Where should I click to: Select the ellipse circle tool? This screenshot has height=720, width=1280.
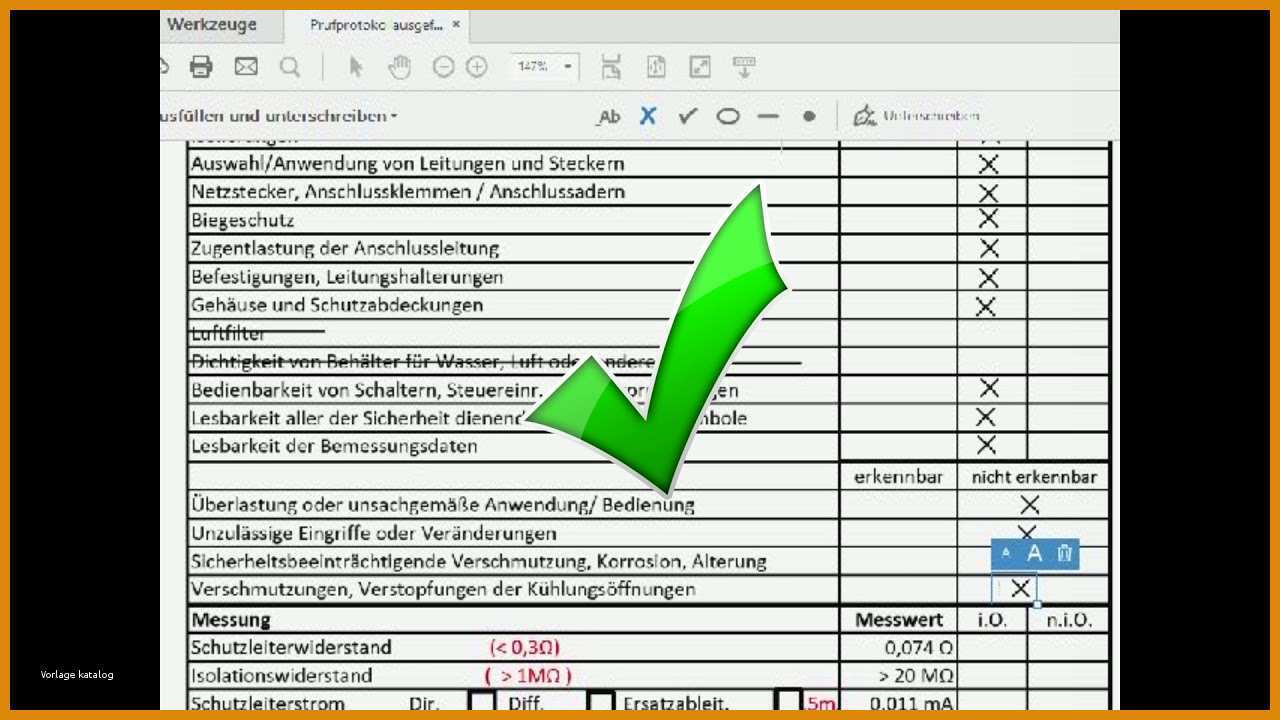(x=728, y=116)
